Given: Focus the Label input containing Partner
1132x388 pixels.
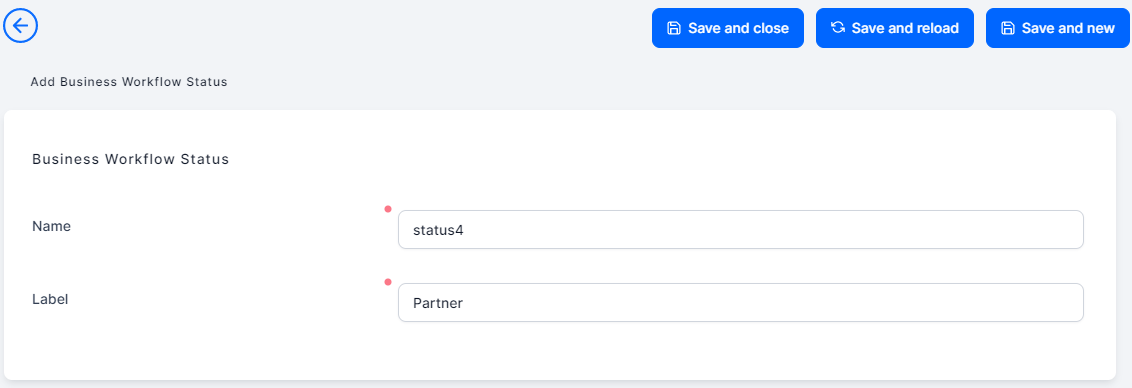Looking at the screenshot, I should 741,303.
